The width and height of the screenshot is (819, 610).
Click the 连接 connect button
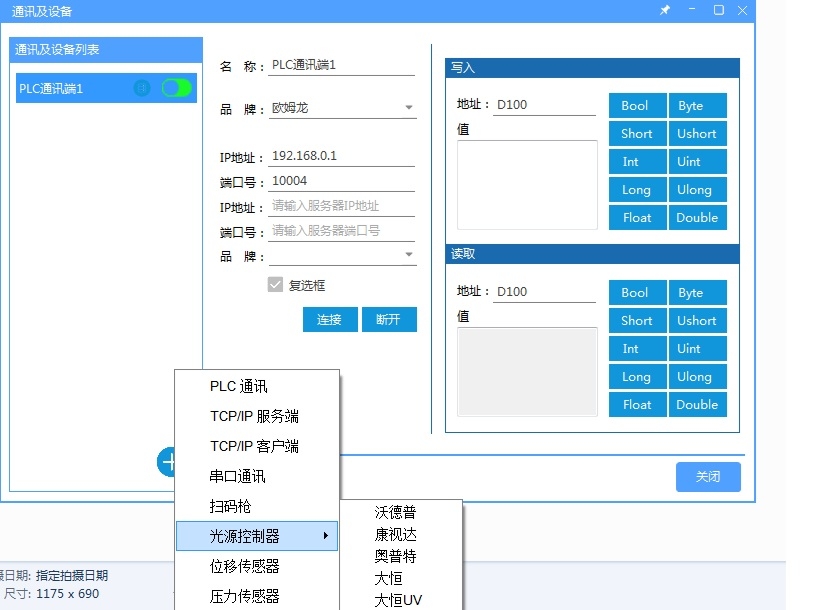tap(330, 319)
